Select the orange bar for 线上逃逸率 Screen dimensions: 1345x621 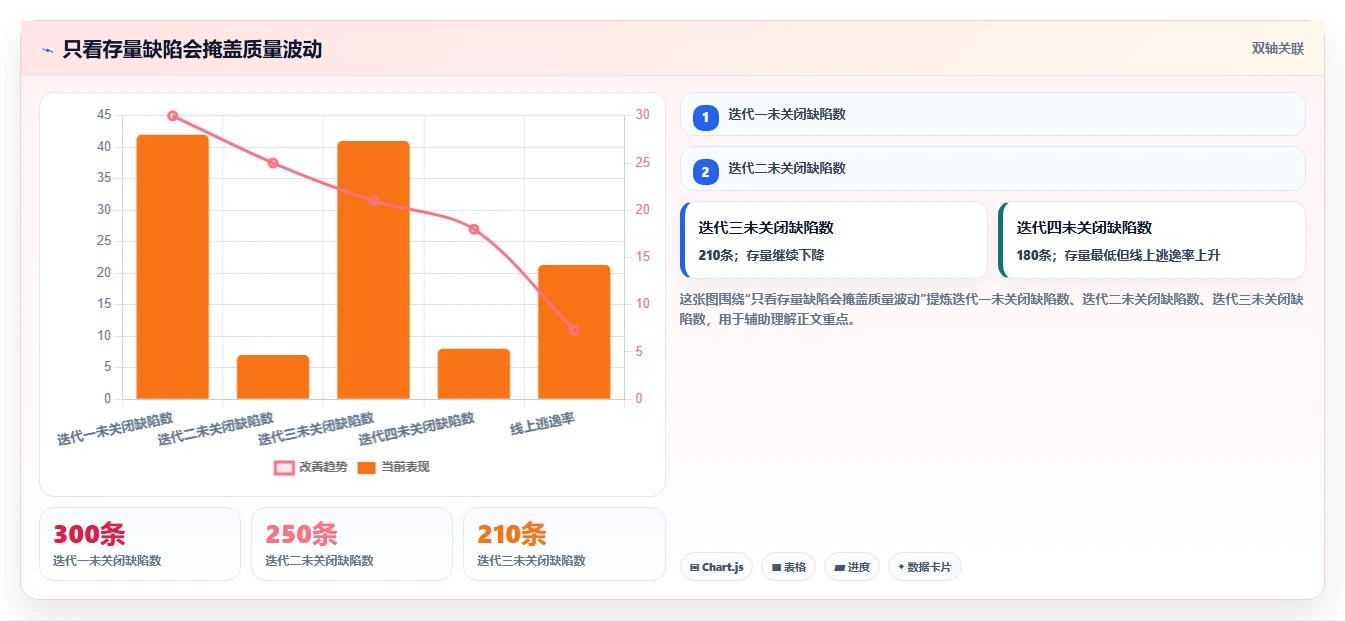[574, 332]
